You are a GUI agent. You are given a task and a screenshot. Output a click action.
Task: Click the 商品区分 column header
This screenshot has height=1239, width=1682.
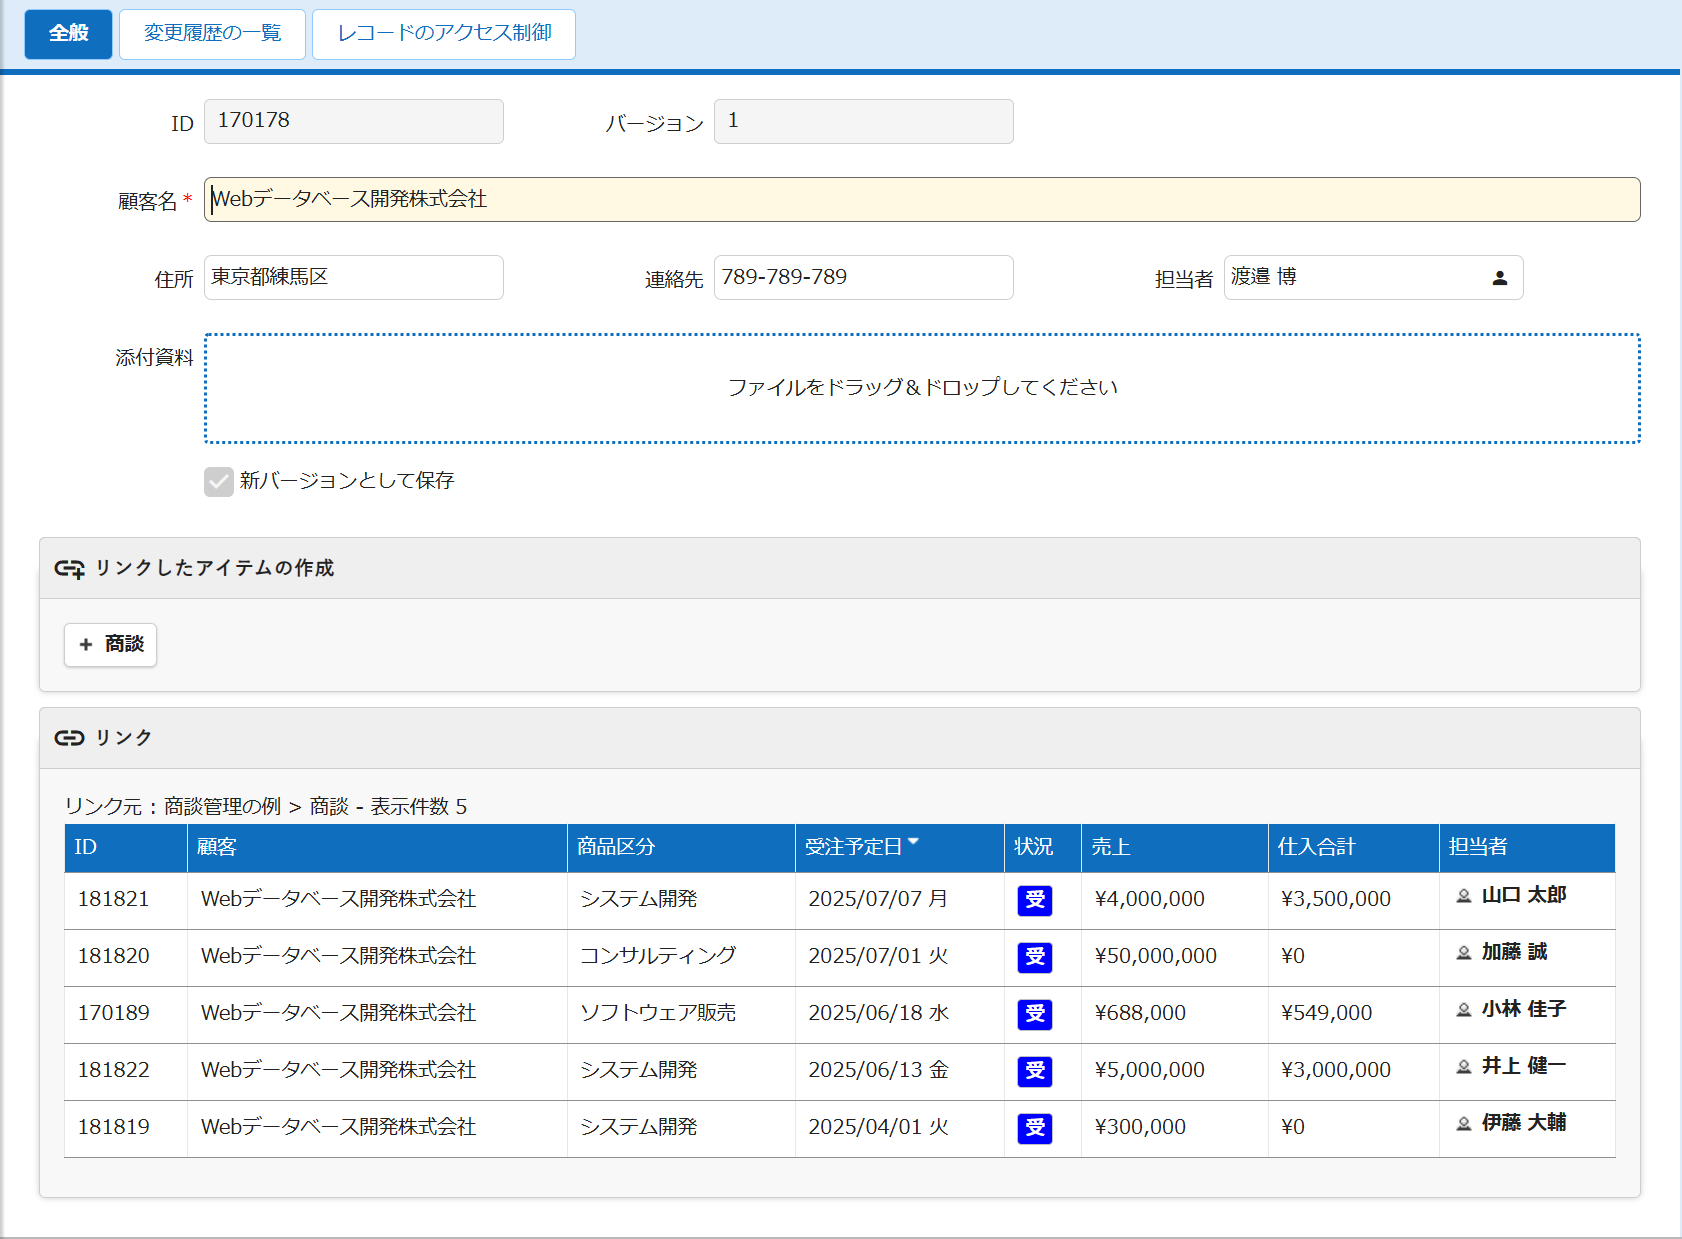click(x=681, y=848)
